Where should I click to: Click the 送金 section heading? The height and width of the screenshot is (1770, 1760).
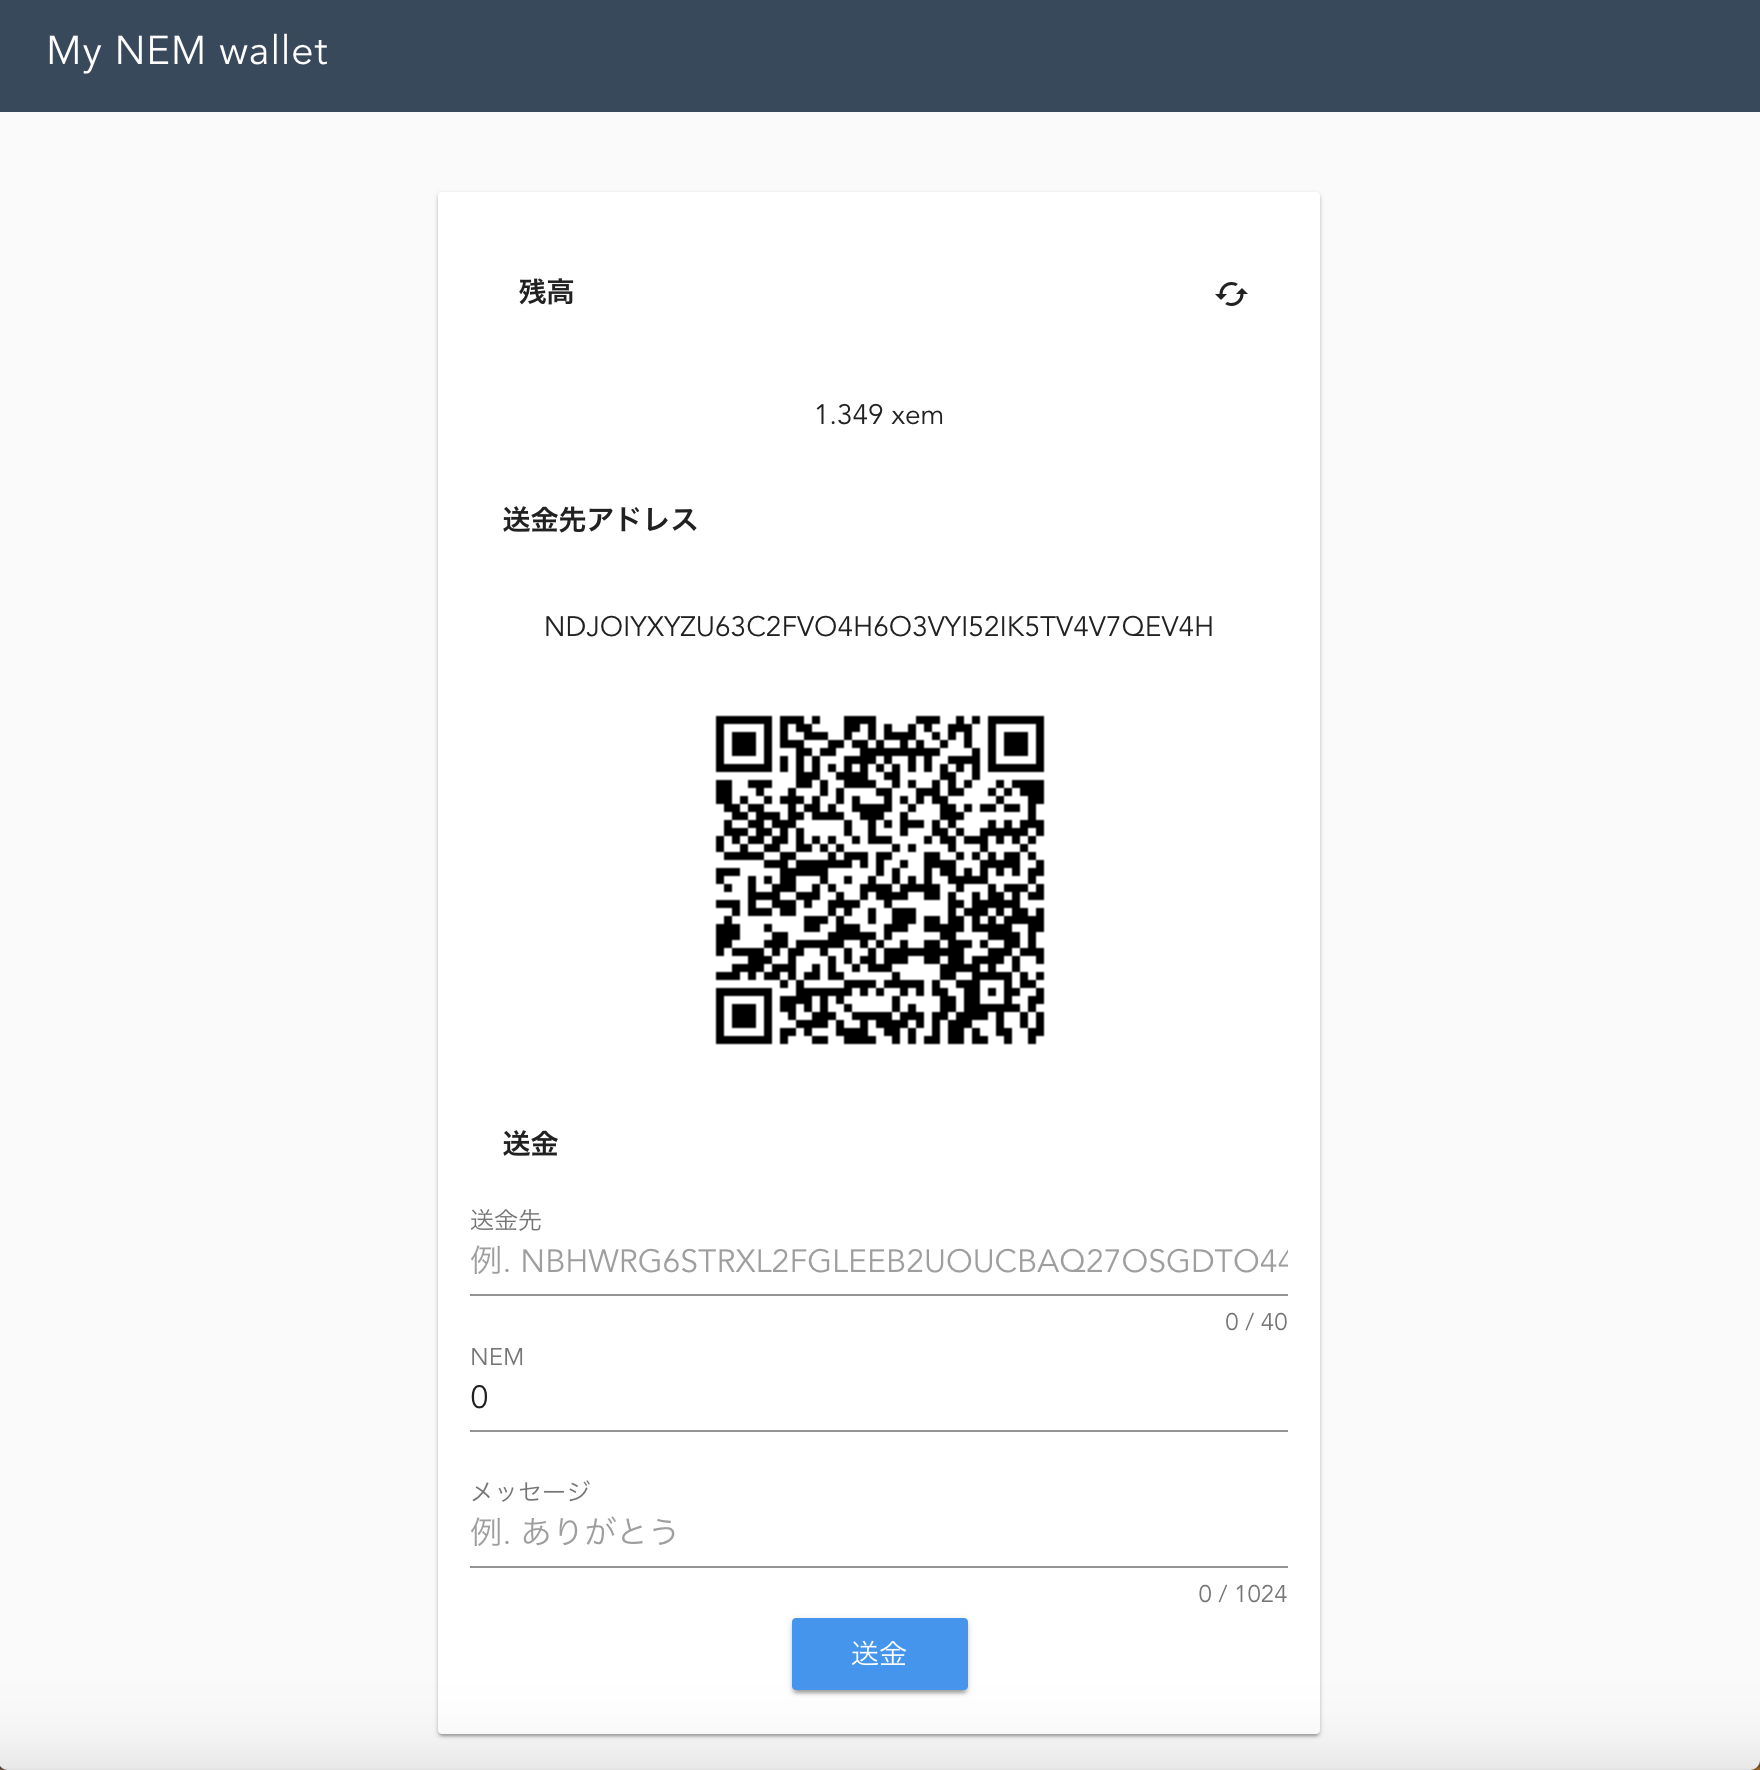tap(531, 1144)
